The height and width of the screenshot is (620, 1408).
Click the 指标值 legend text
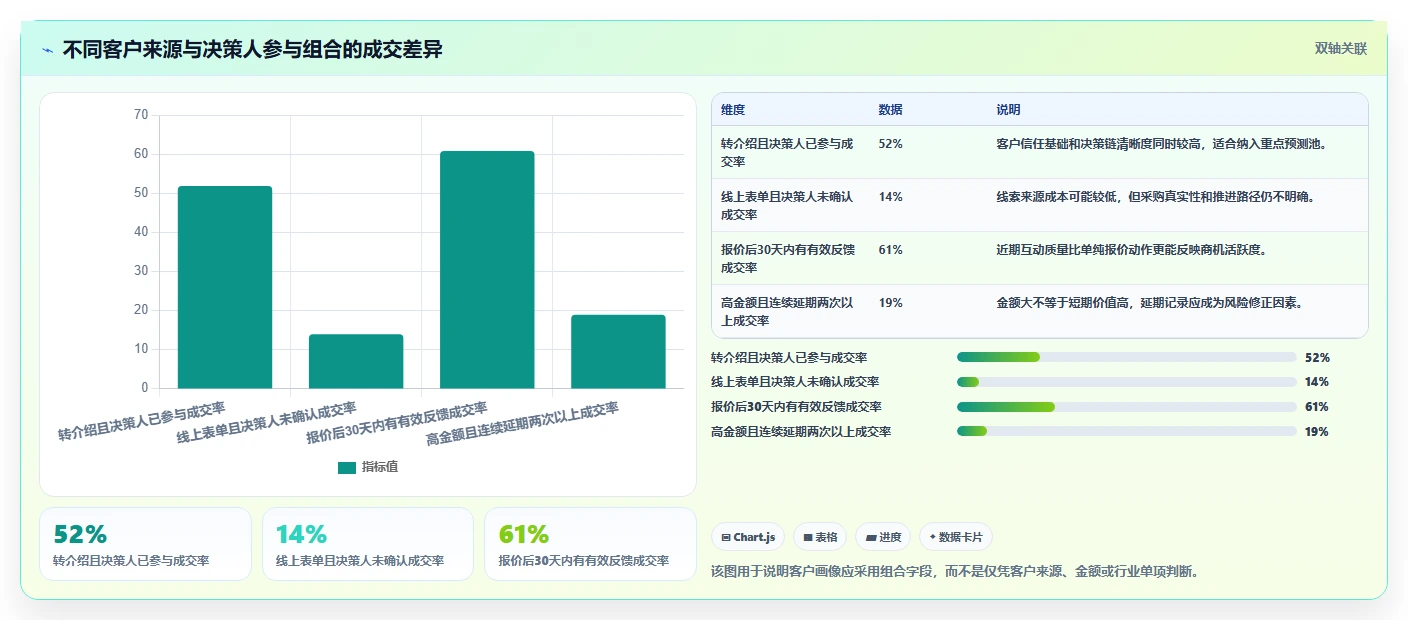[x=380, y=467]
